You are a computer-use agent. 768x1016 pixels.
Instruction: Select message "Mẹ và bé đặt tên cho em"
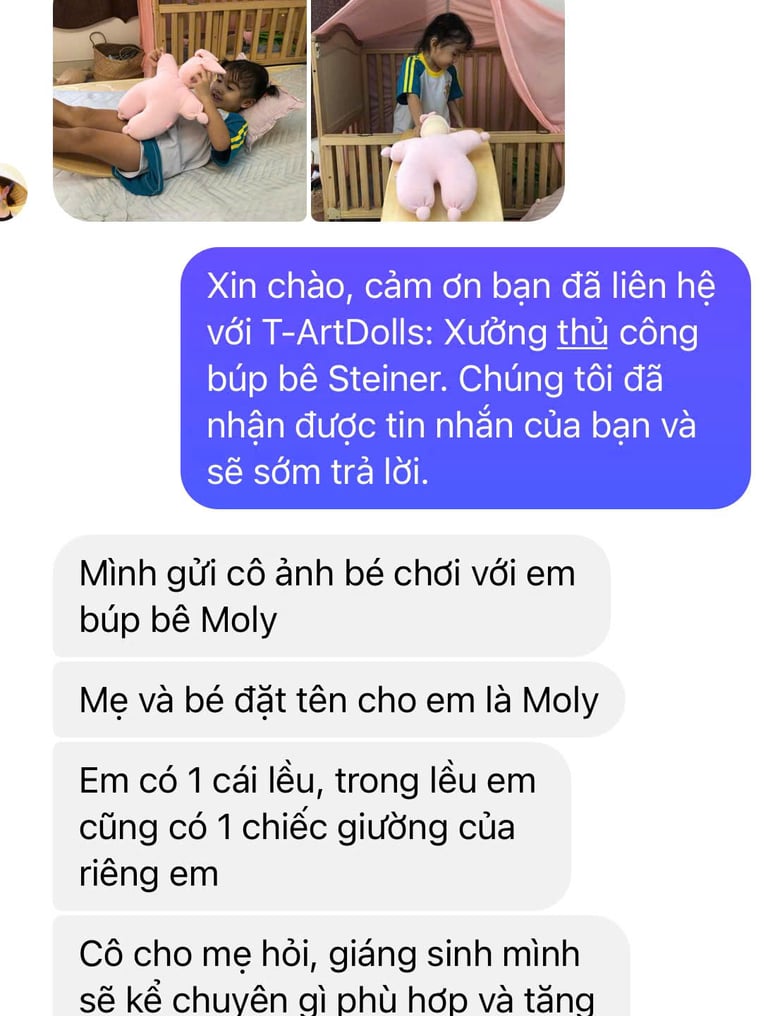point(338,700)
